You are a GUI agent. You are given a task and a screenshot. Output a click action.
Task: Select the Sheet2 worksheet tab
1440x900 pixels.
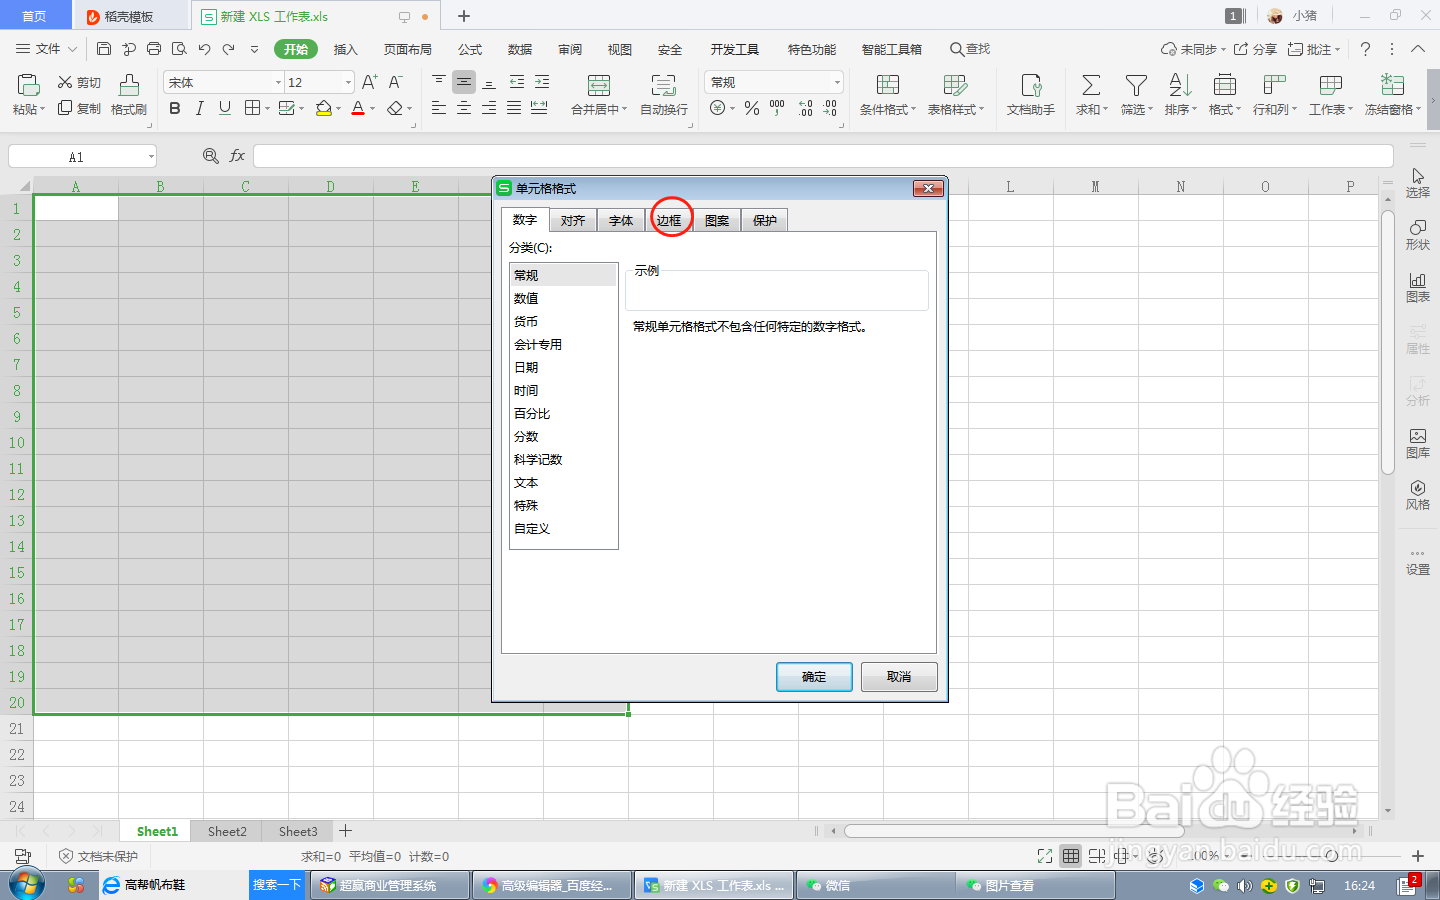point(227,831)
